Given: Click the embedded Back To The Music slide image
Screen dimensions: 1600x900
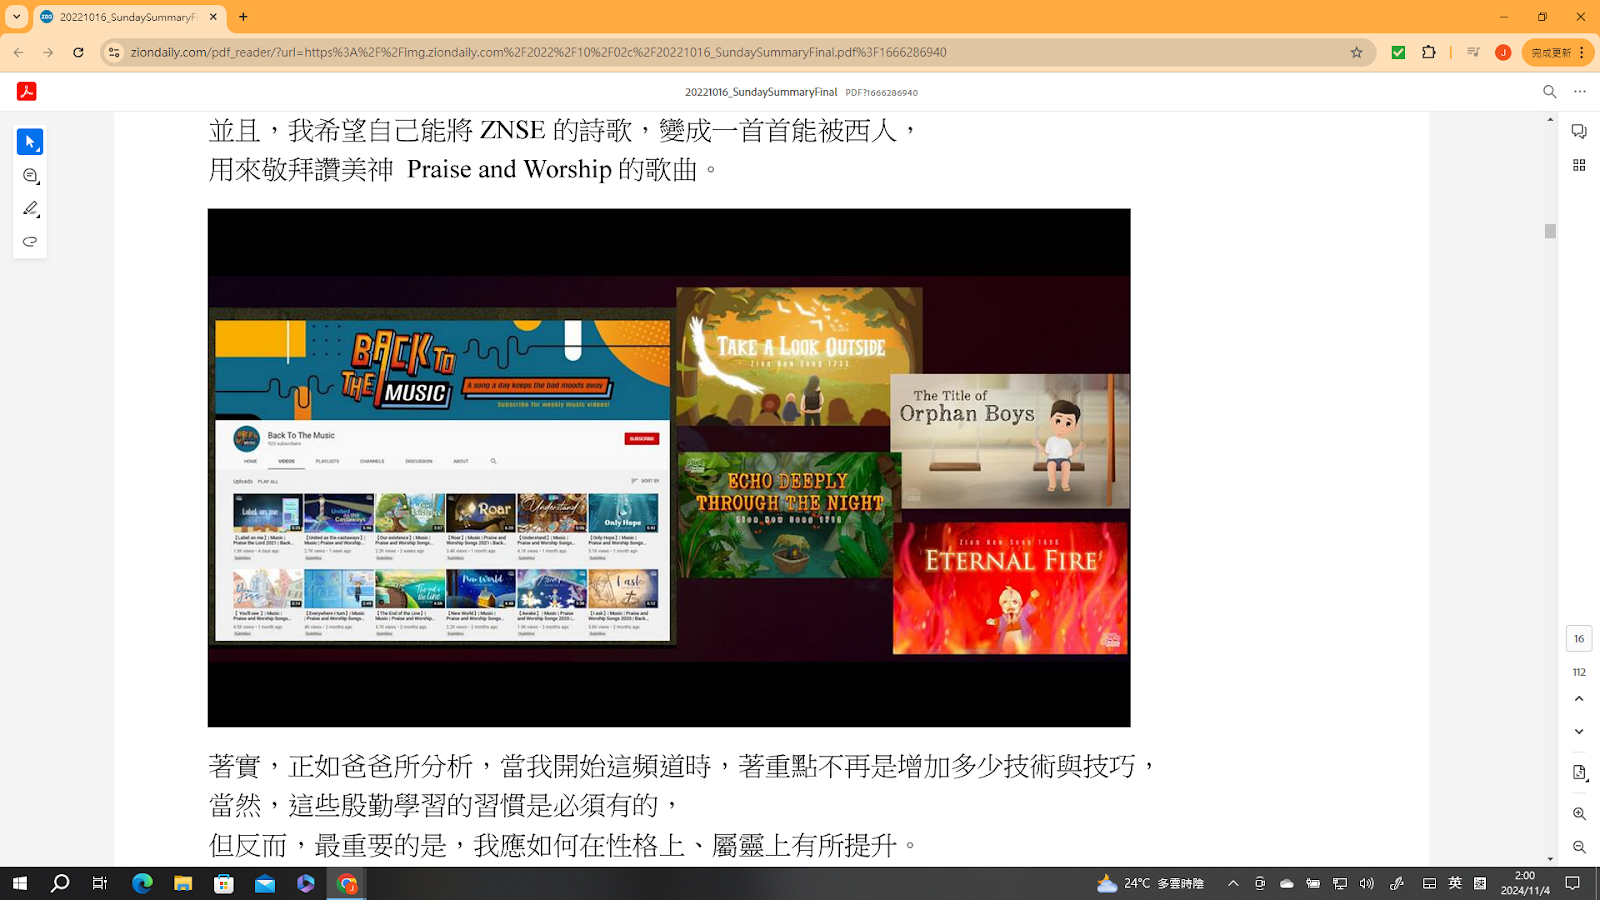Looking at the screenshot, I should pyautogui.click(x=669, y=467).
